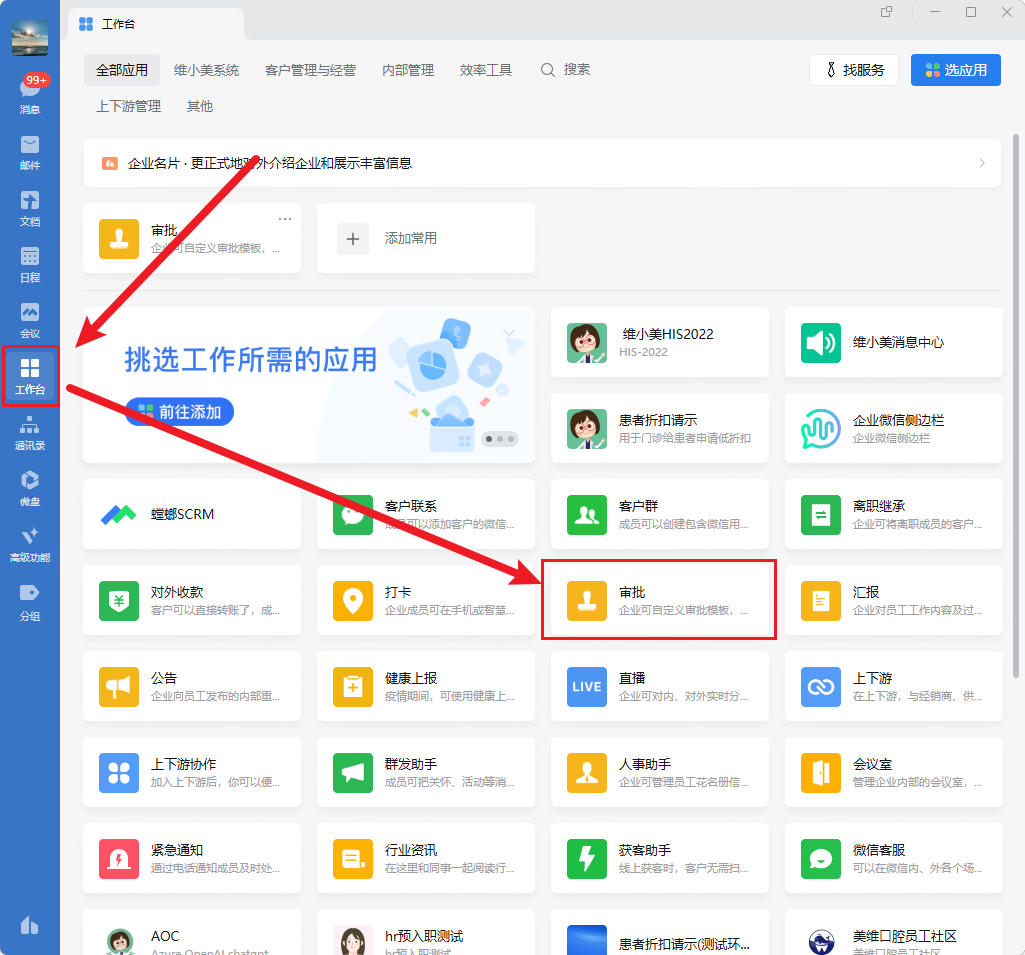The height and width of the screenshot is (955, 1025).
Task: Open the 通讯录 contacts sidebar icon
Action: coord(30,431)
